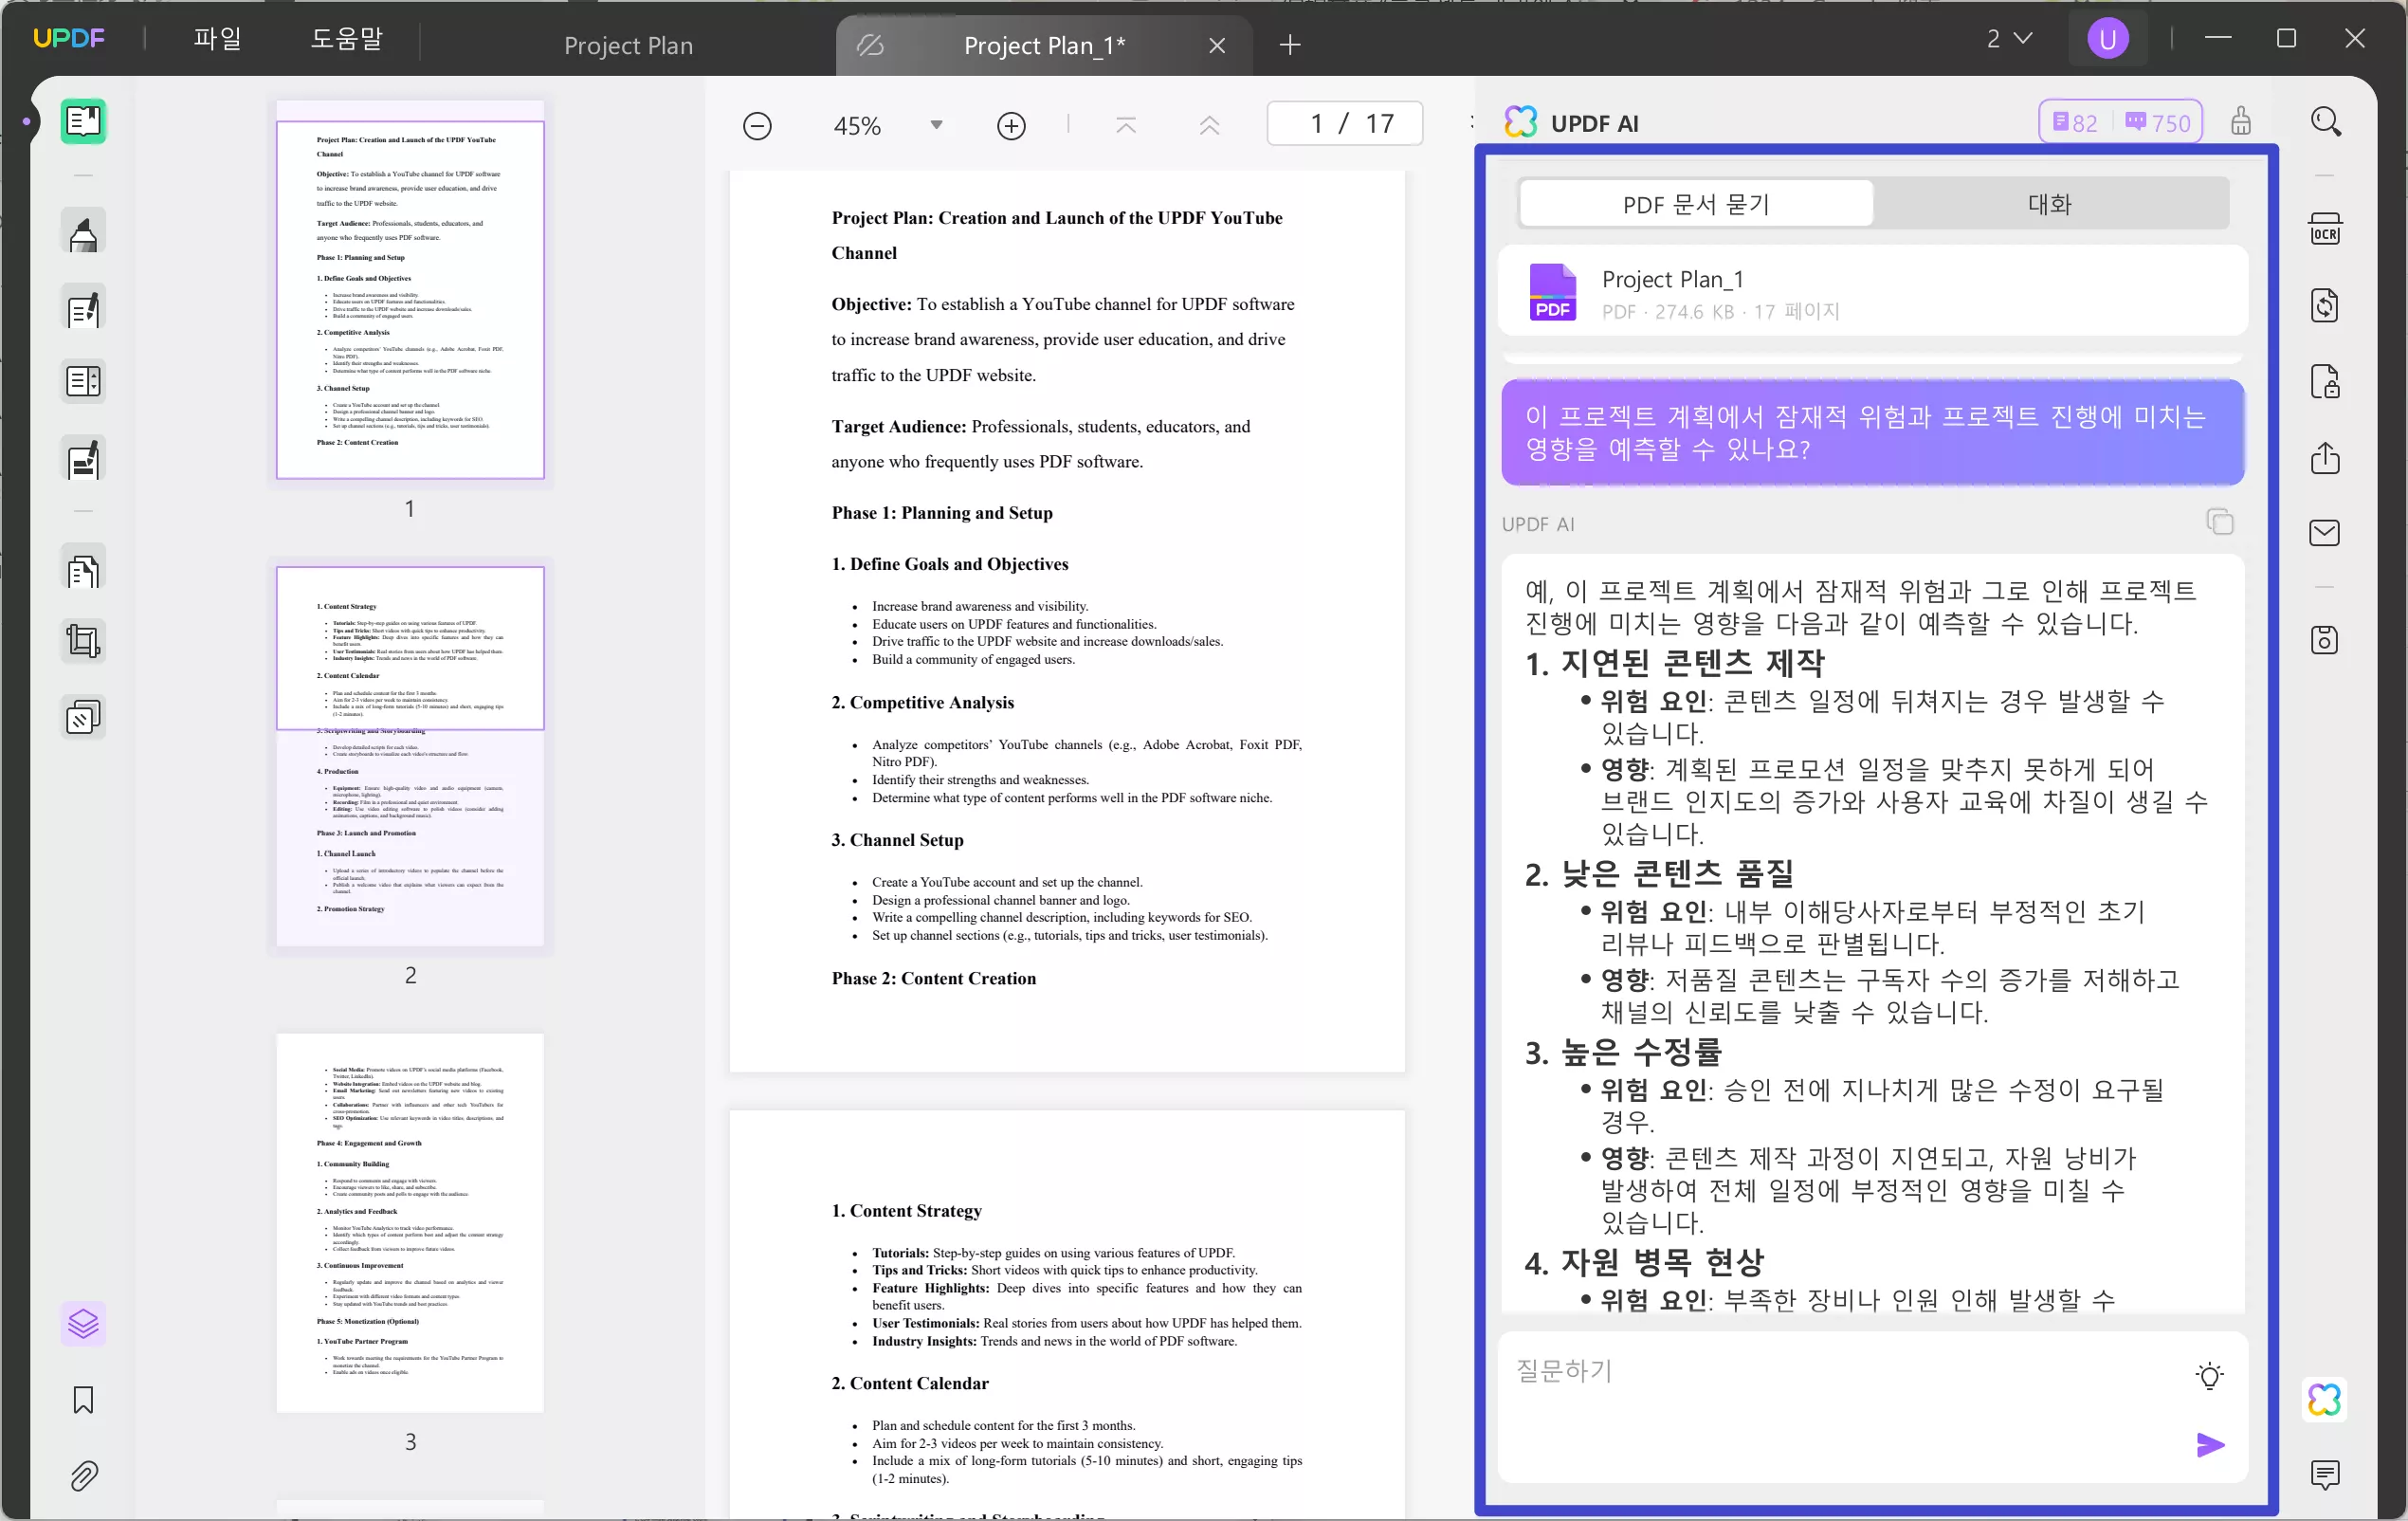2408x1521 pixels.
Task: Open the attachments paperclip panel
Action: tap(83, 1476)
